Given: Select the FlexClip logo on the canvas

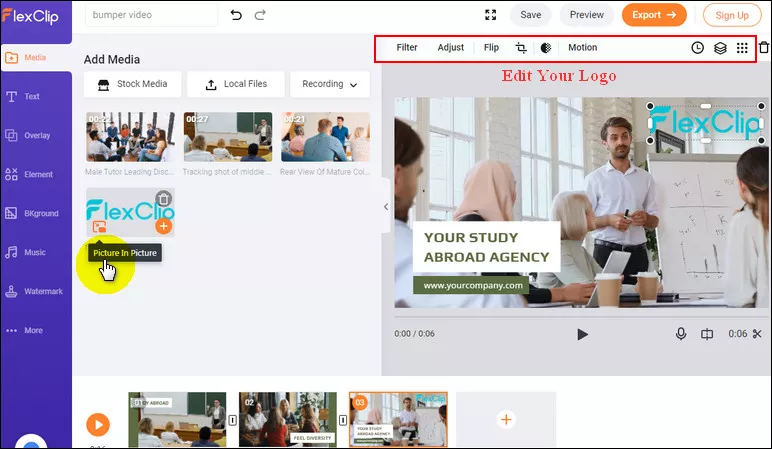Looking at the screenshot, I should click(x=706, y=123).
